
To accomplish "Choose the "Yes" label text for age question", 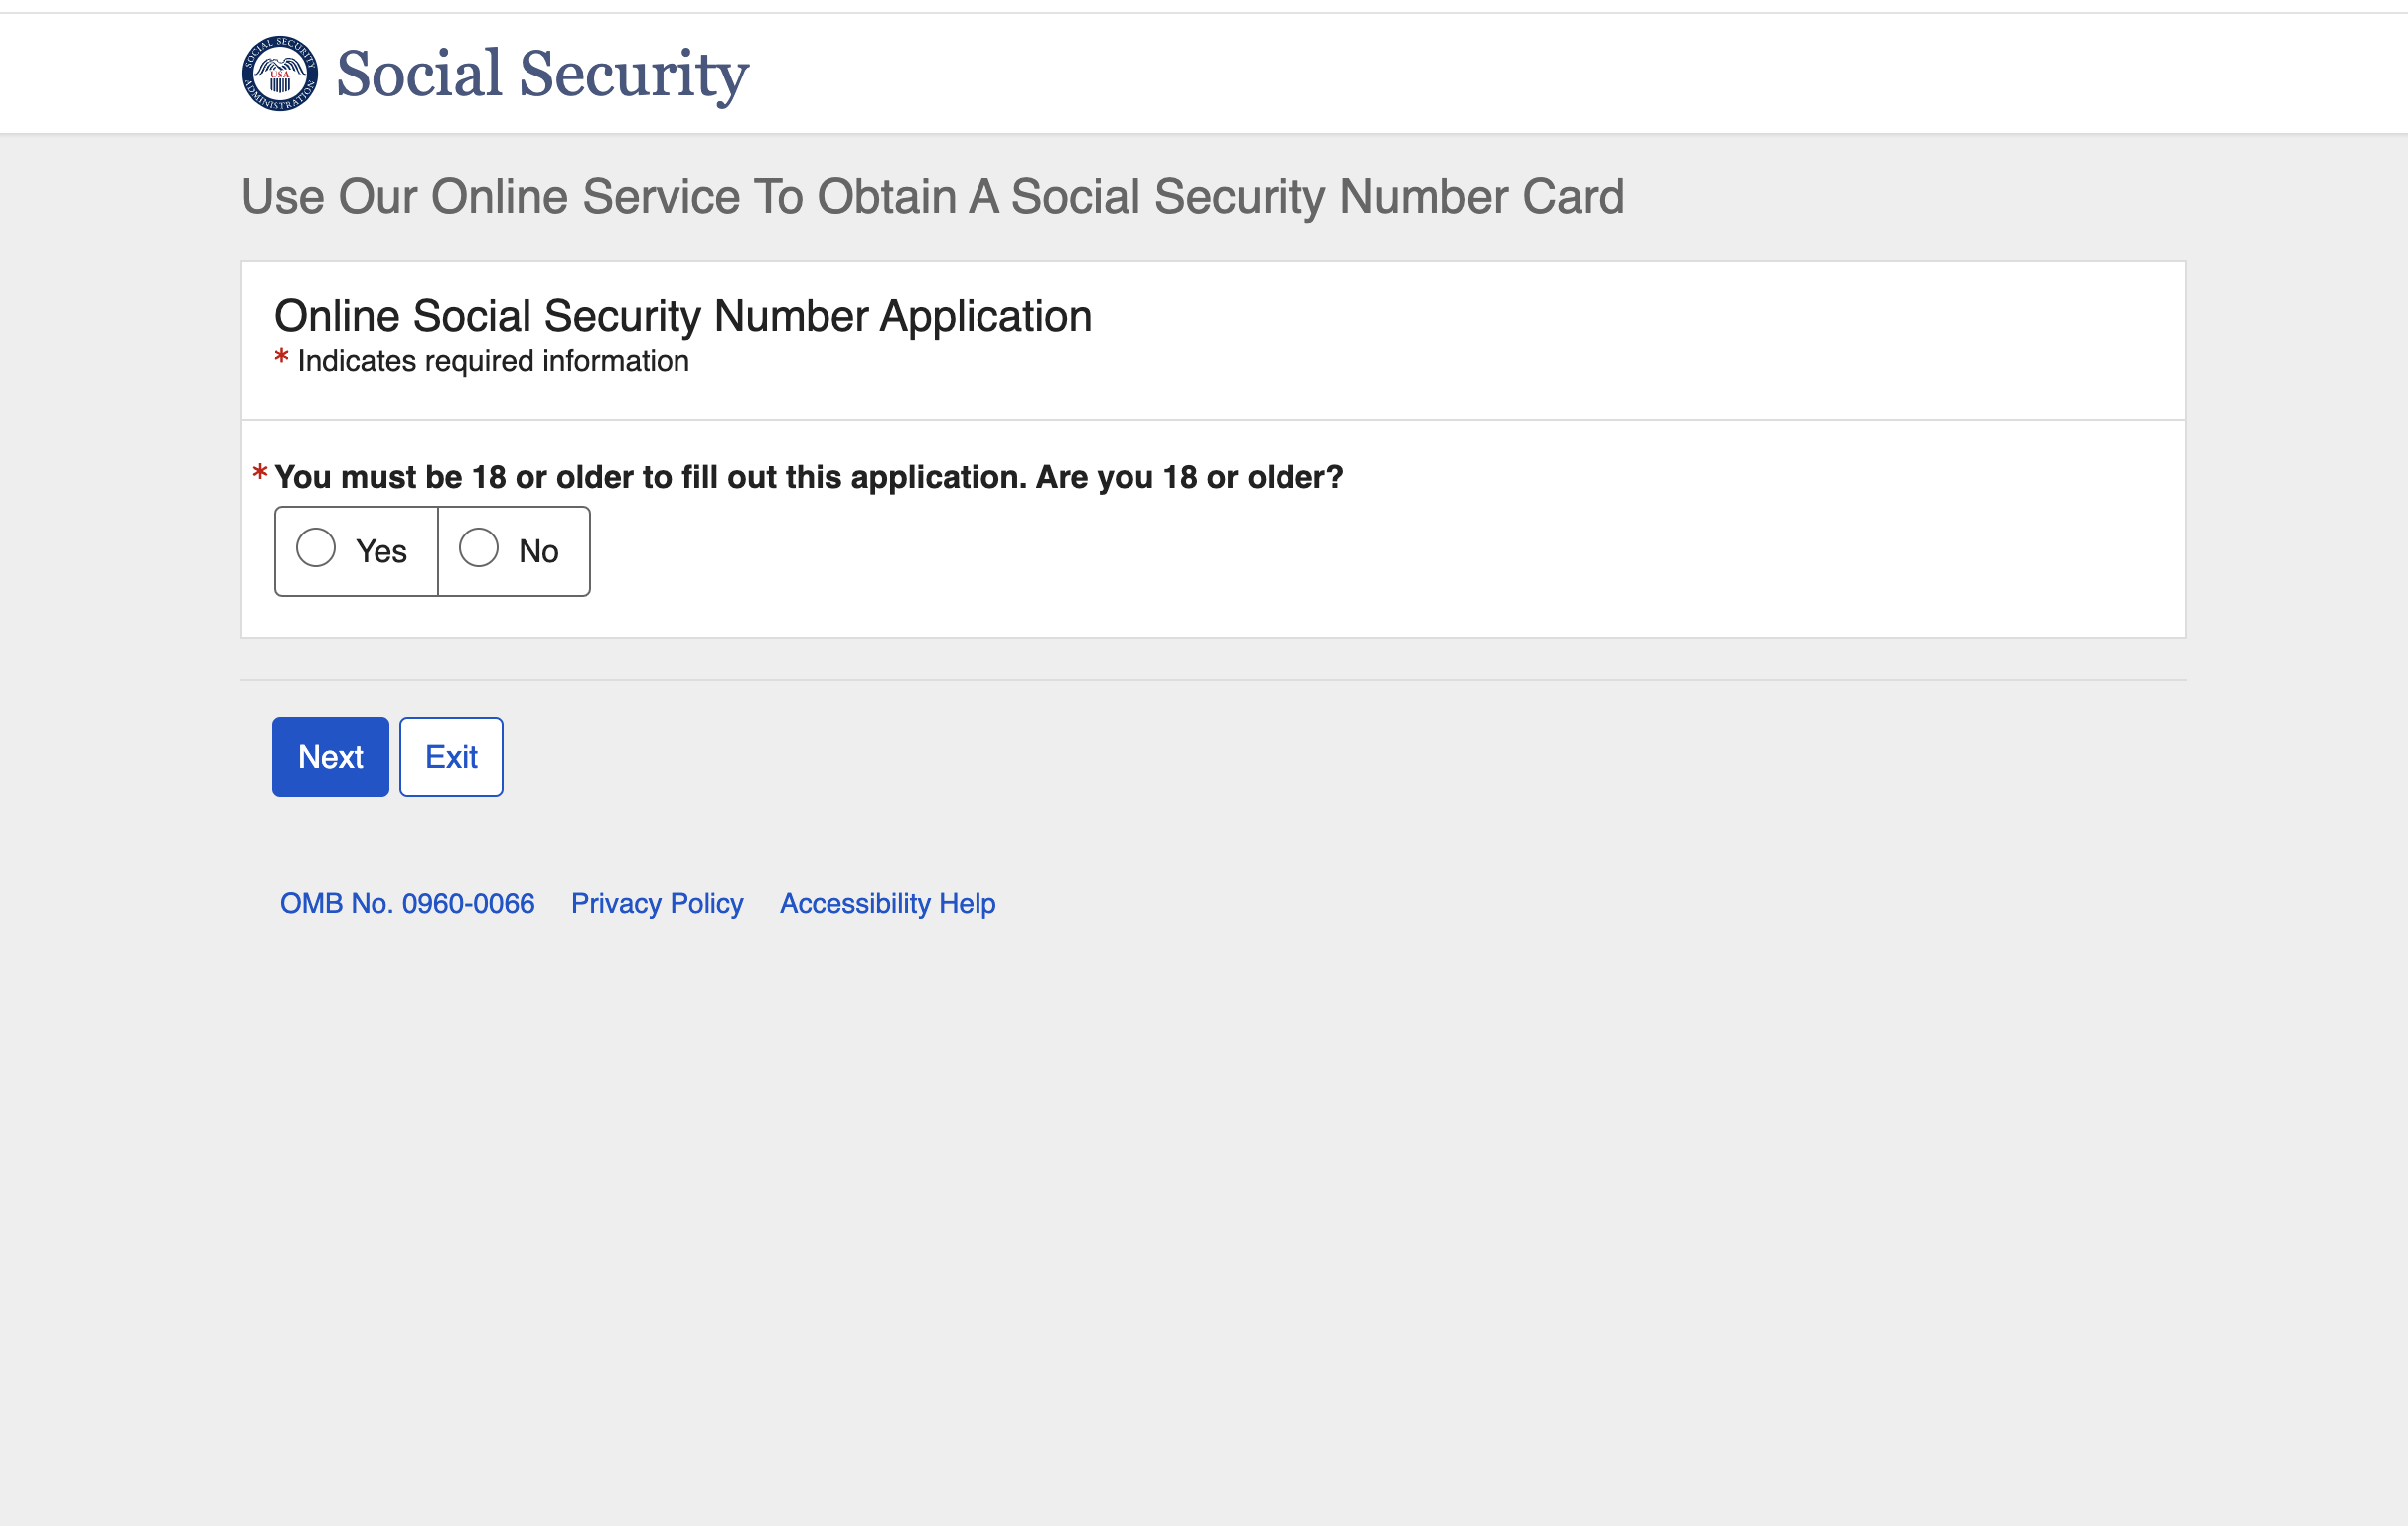I will (x=381, y=551).
